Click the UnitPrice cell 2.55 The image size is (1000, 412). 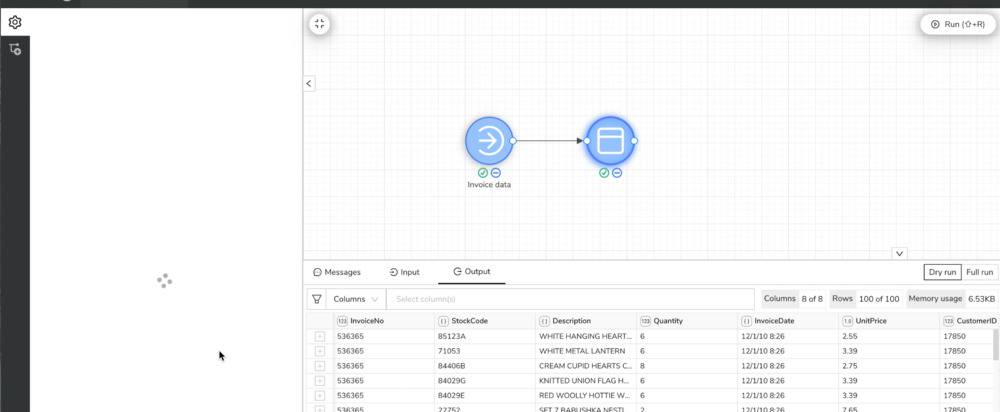[x=888, y=336]
